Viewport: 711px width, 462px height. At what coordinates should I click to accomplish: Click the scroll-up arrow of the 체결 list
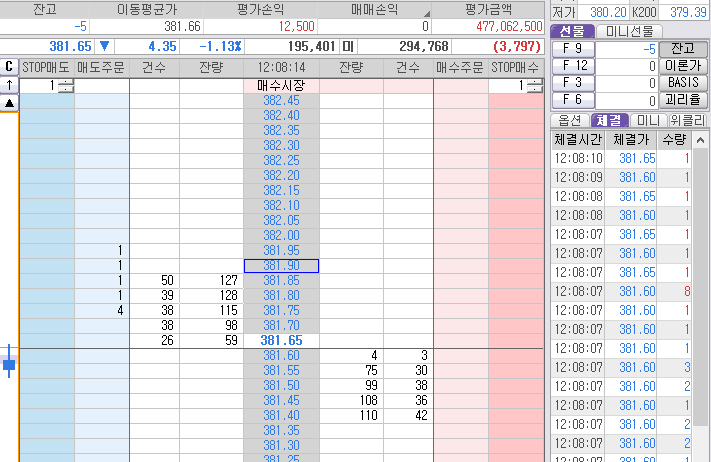pyautogui.click(x=701, y=140)
